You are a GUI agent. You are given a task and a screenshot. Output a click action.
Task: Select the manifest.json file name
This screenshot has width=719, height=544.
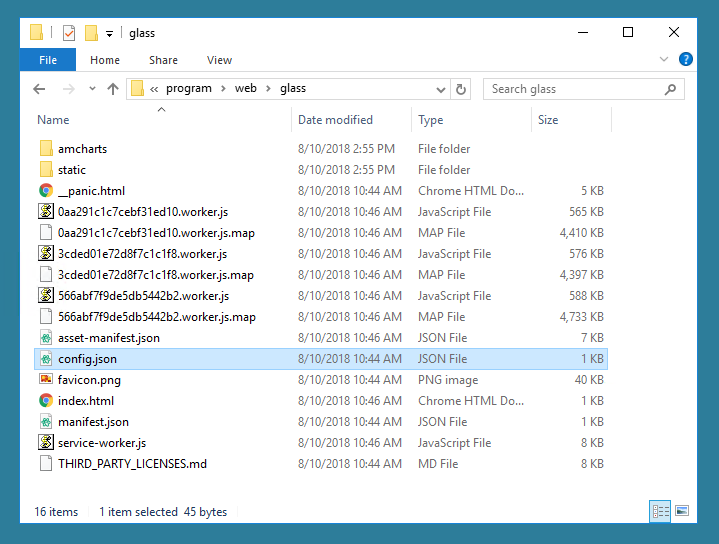click(93, 422)
